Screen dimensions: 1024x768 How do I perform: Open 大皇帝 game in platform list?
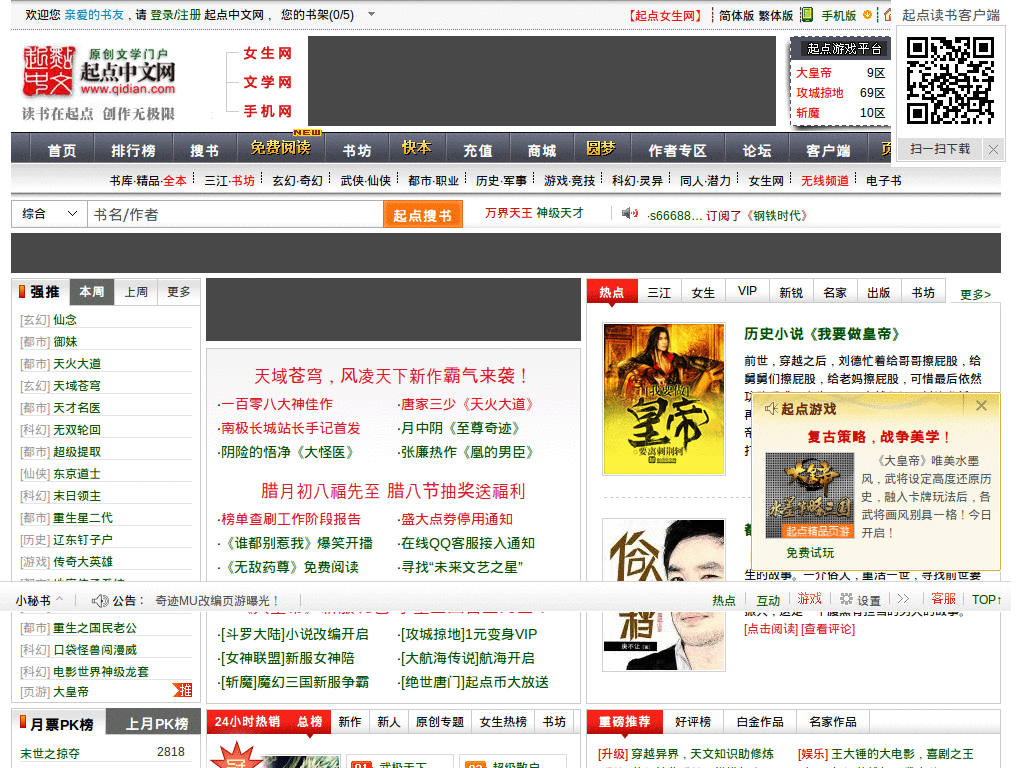813,72
